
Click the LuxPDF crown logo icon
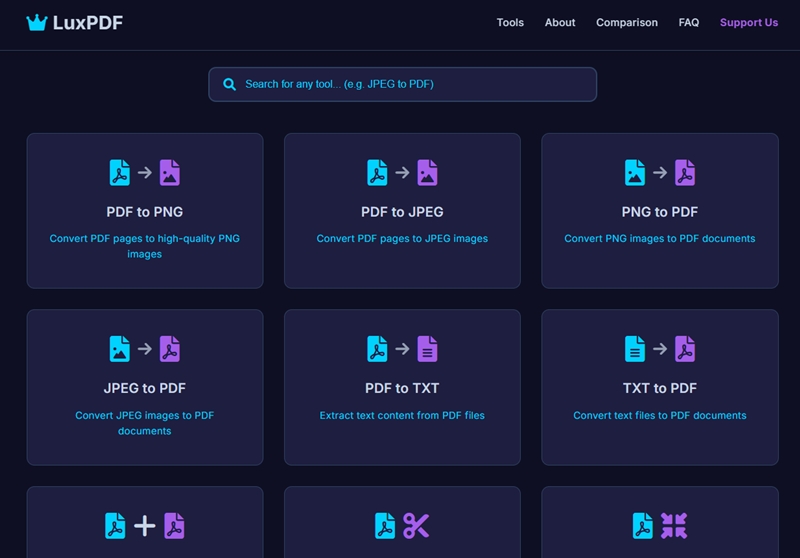point(37,23)
